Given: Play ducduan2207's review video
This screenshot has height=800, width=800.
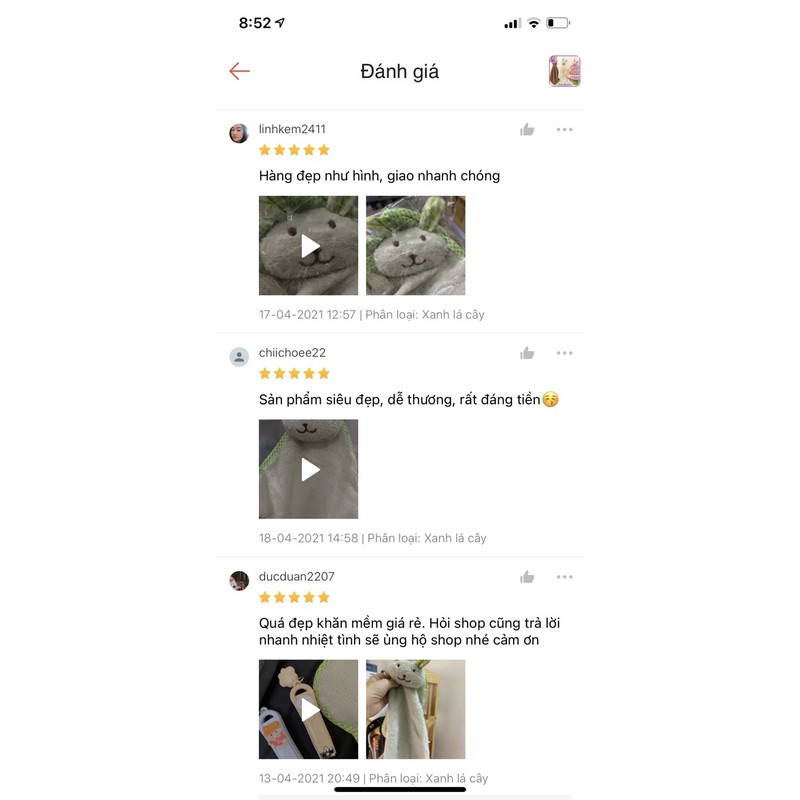Looking at the screenshot, I should coord(308,709).
